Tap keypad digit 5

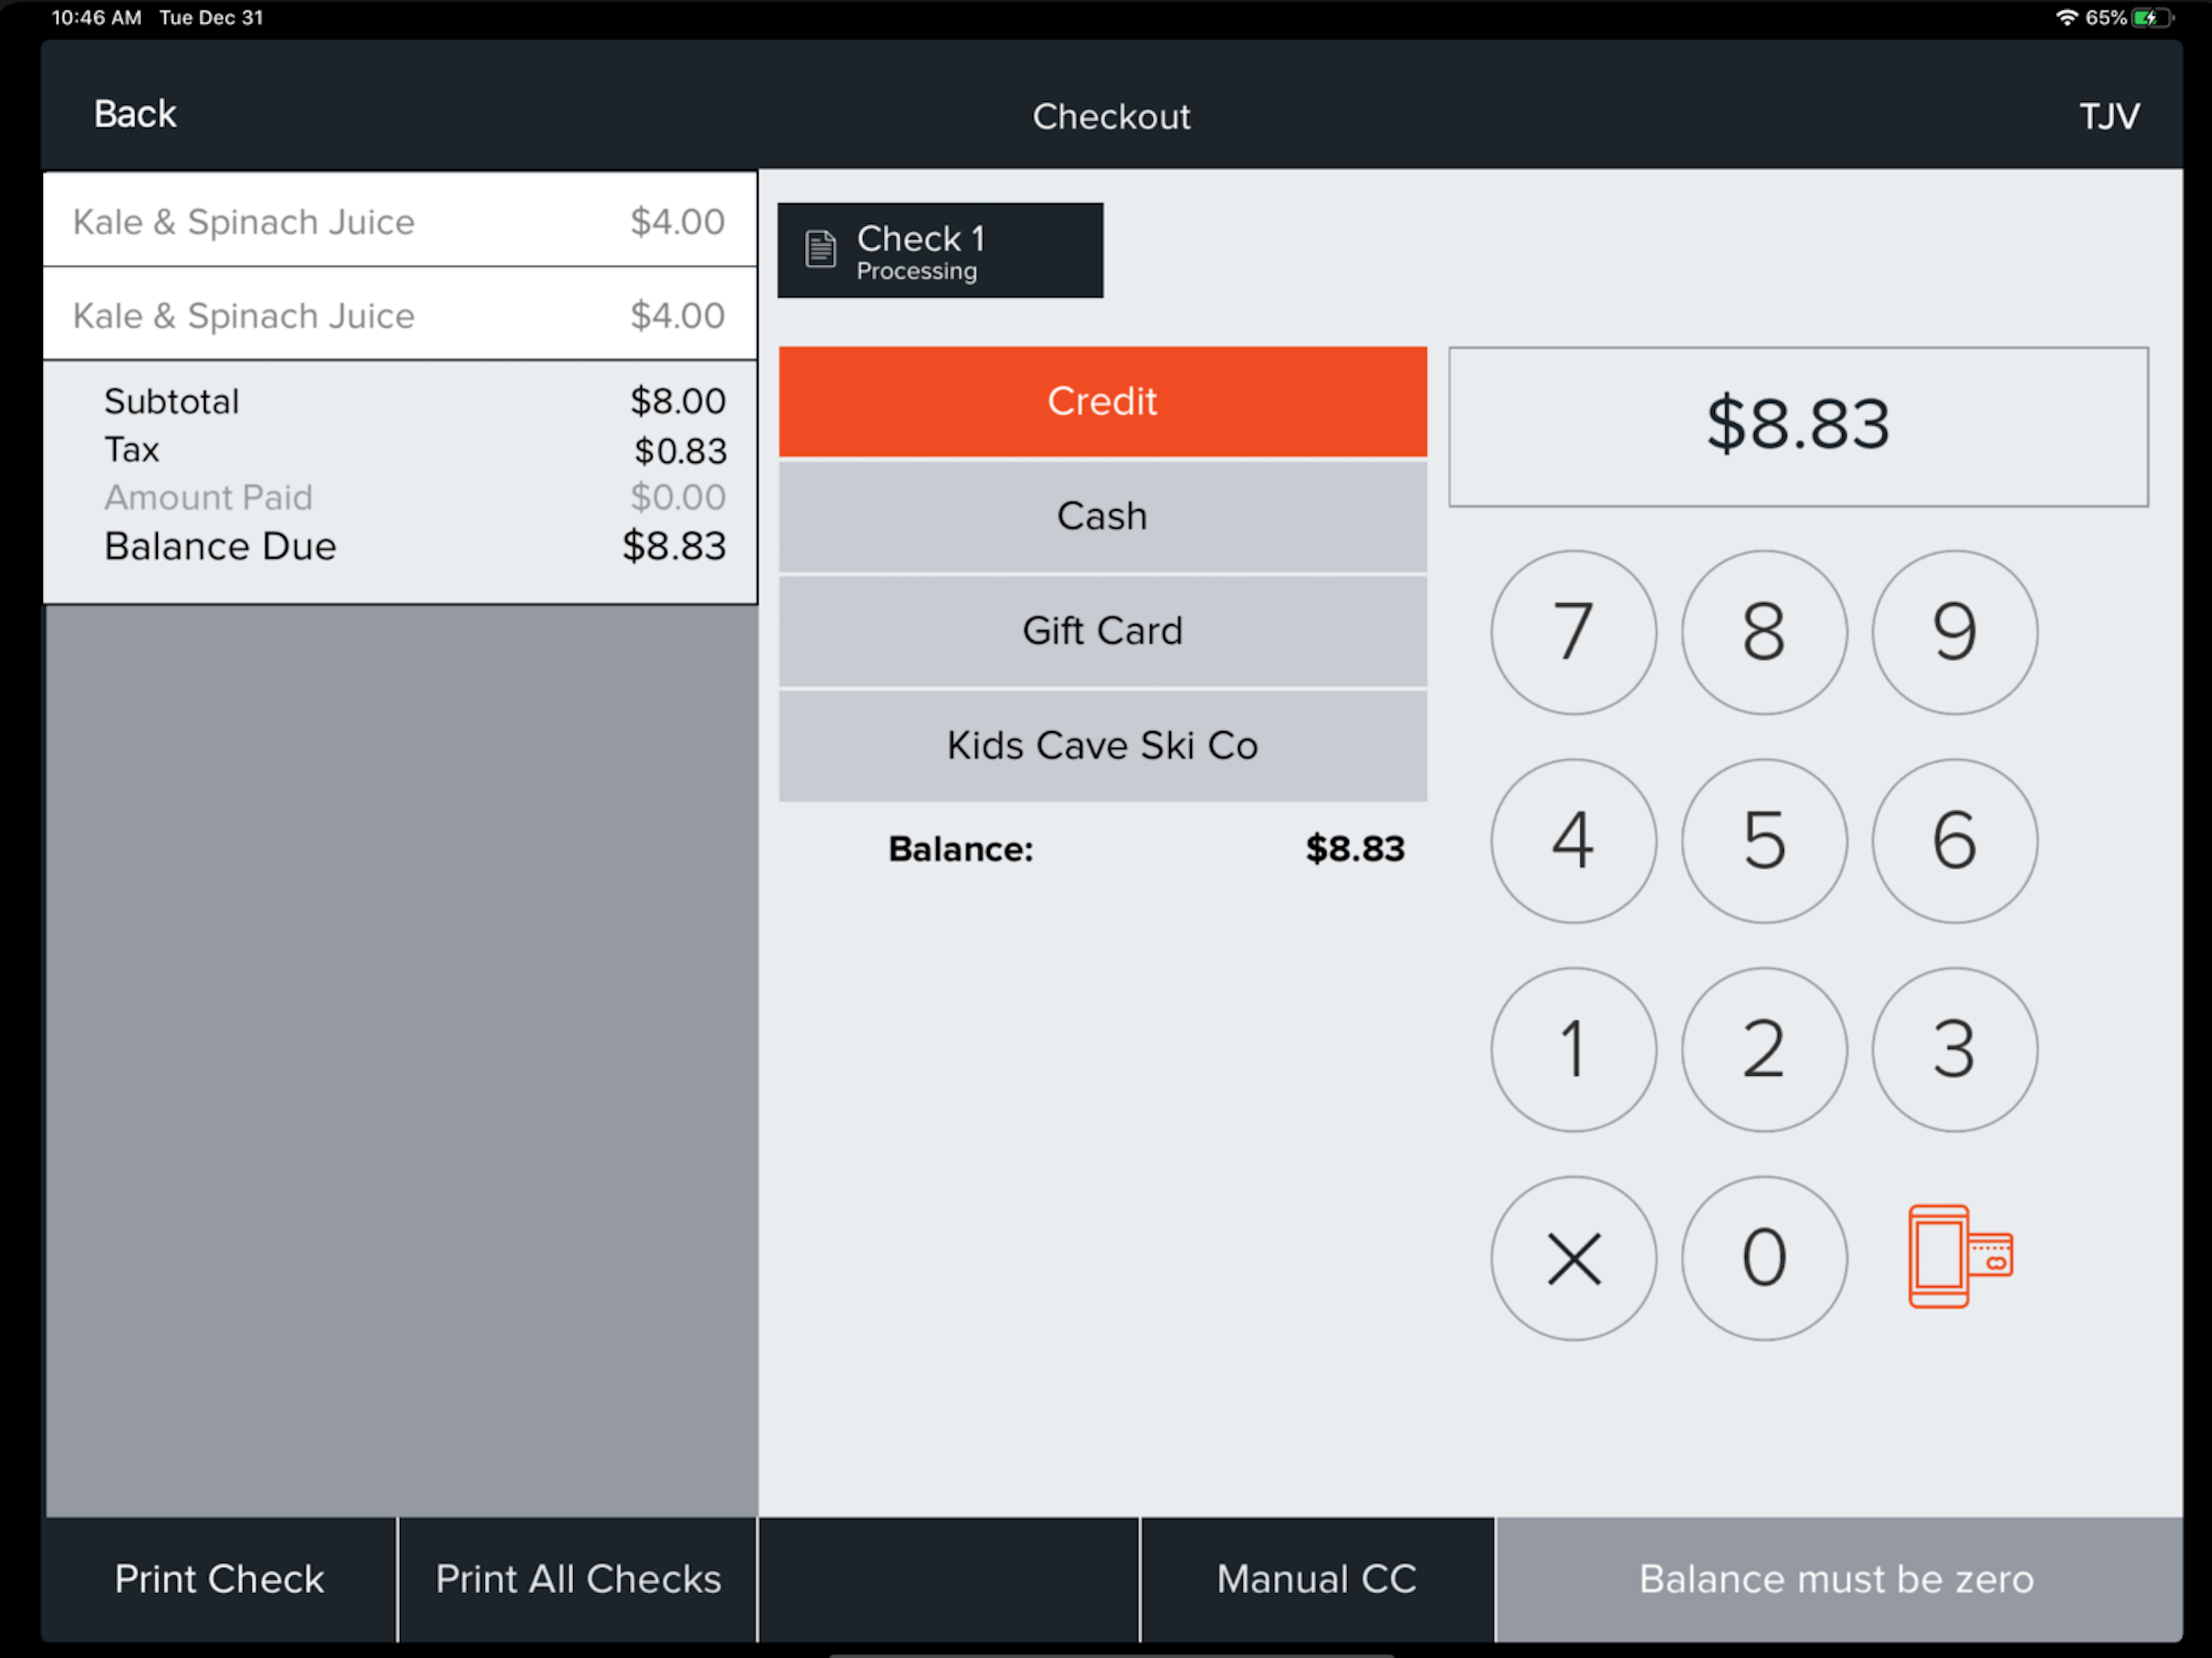point(1764,841)
